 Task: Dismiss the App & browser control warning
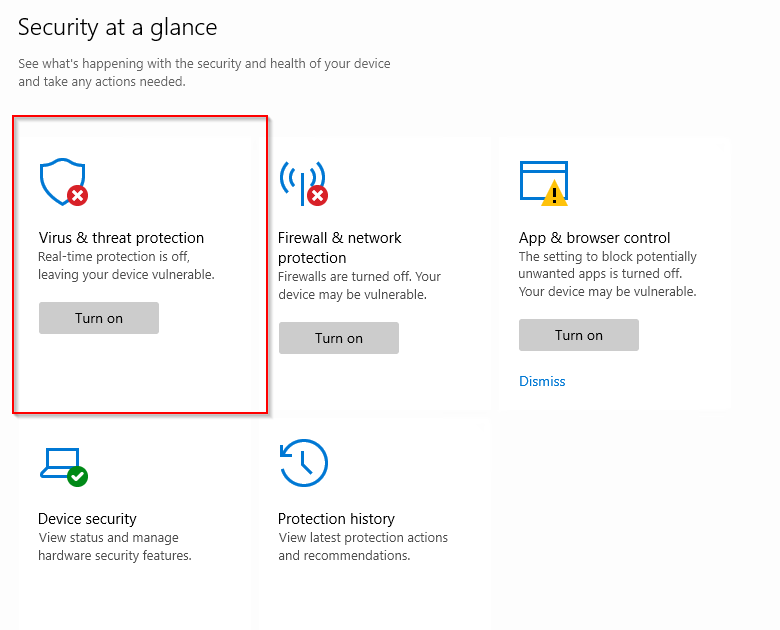(x=542, y=381)
